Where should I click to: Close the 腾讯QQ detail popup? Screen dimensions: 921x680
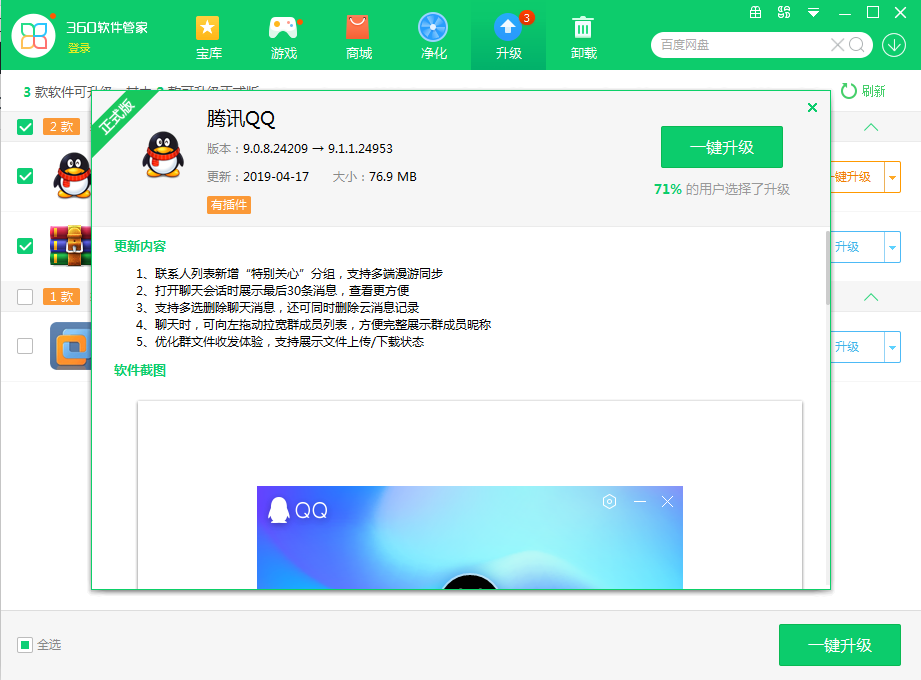tap(812, 107)
